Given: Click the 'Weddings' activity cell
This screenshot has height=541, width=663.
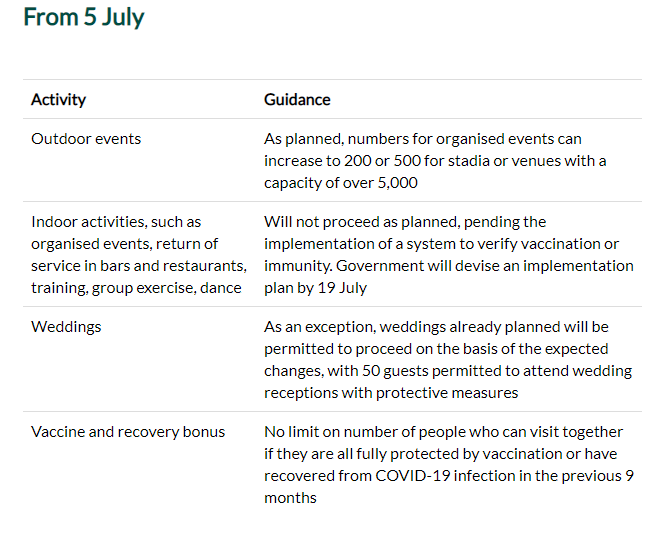Looking at the screenshot, I should coord(66,327).
